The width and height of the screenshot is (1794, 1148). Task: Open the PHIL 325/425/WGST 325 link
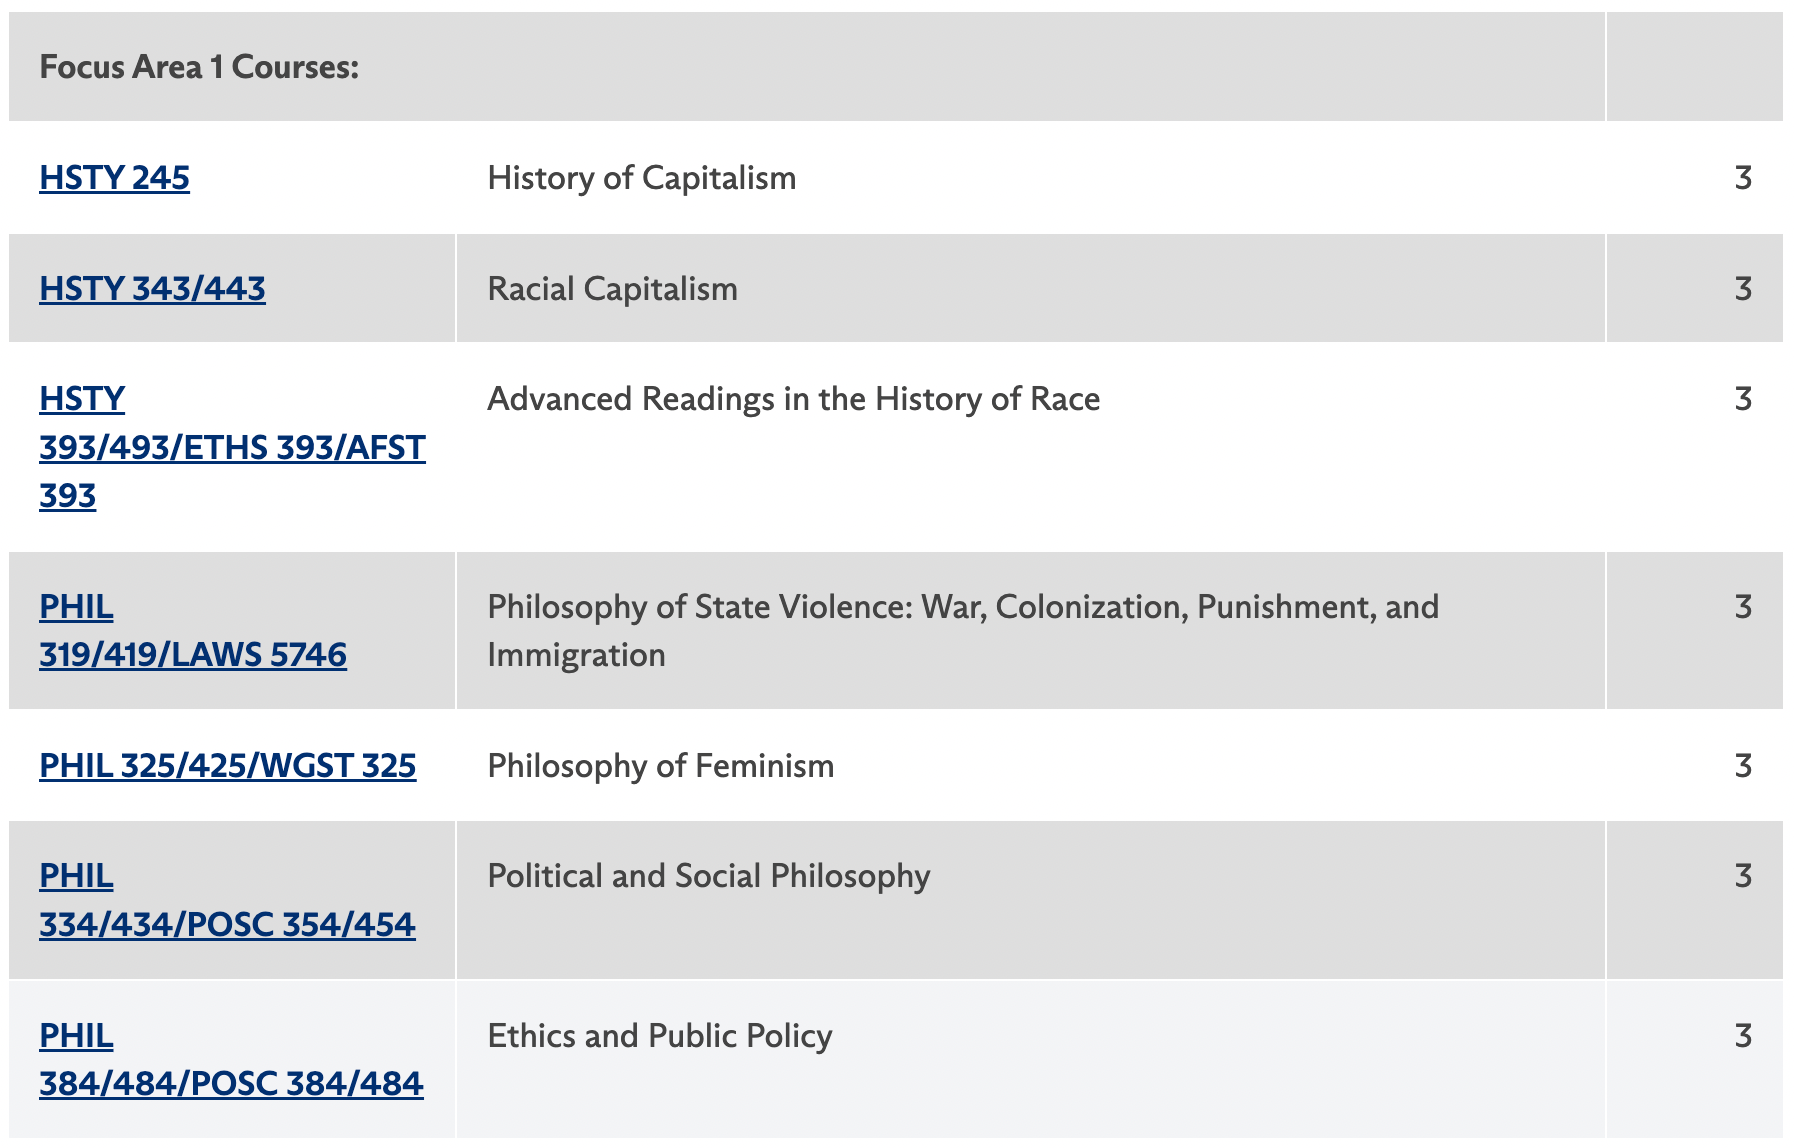tap(227, 766)
